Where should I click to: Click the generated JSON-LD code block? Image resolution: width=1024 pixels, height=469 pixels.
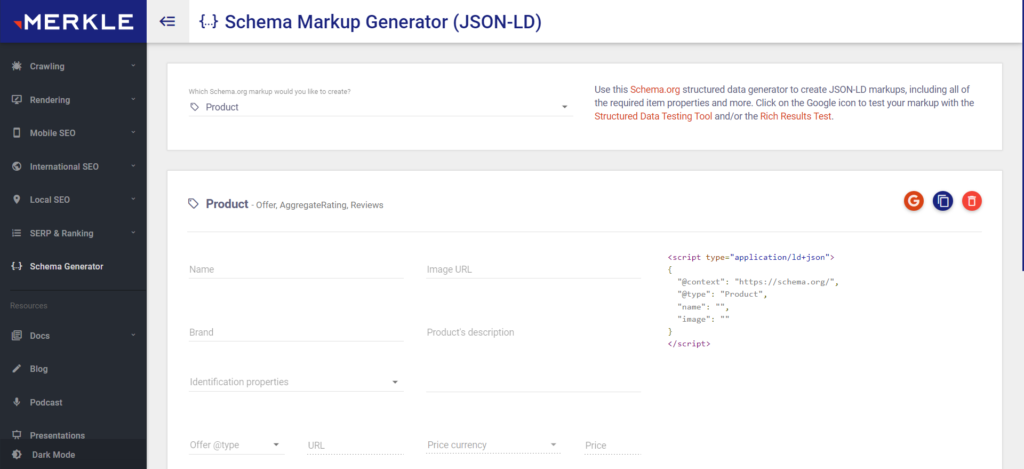pos(752,300)
